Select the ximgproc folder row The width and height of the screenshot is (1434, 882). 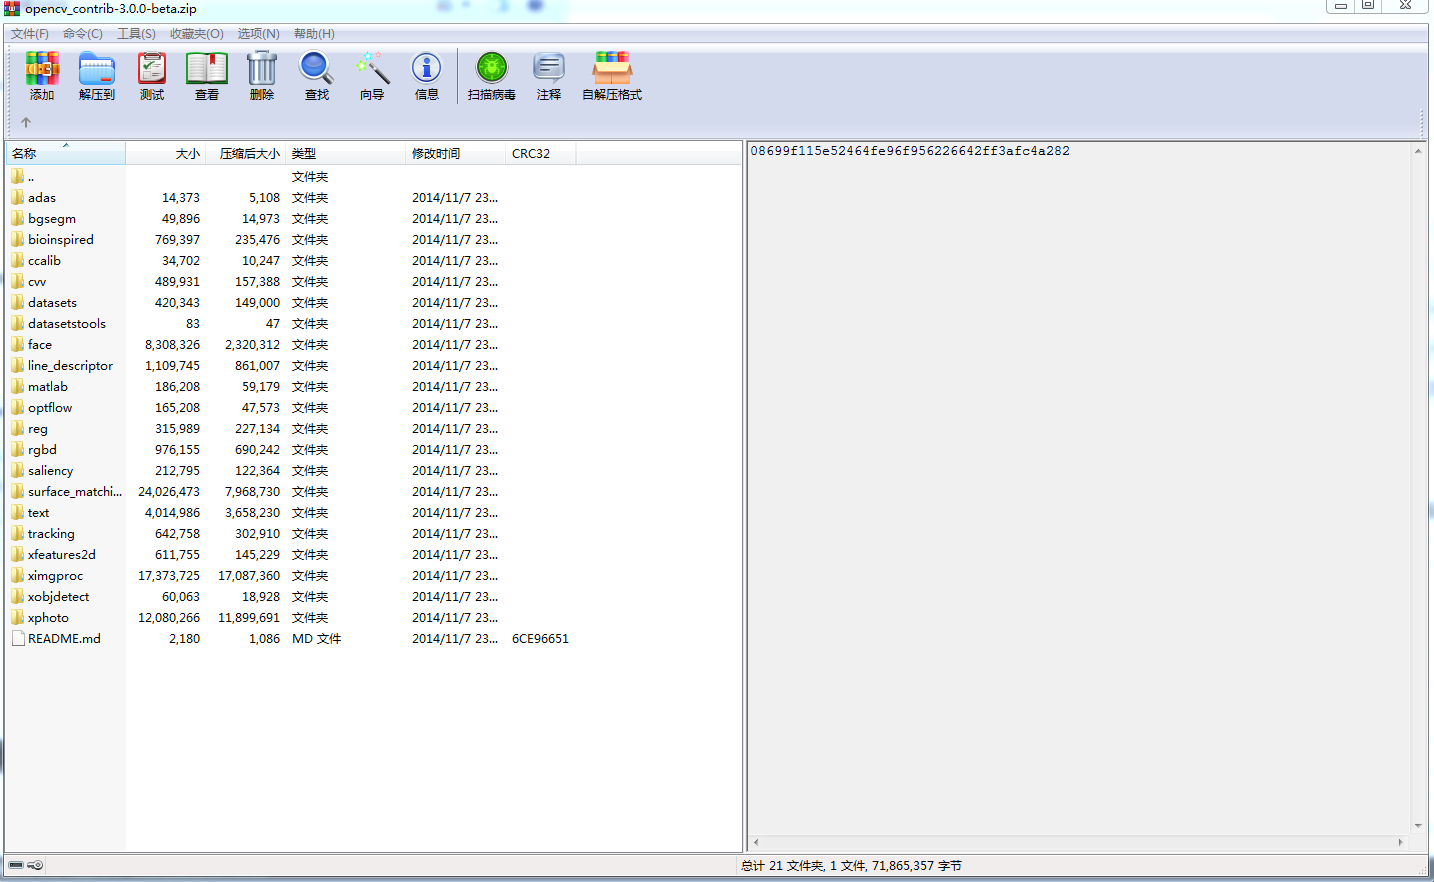(x=291, y=575)
